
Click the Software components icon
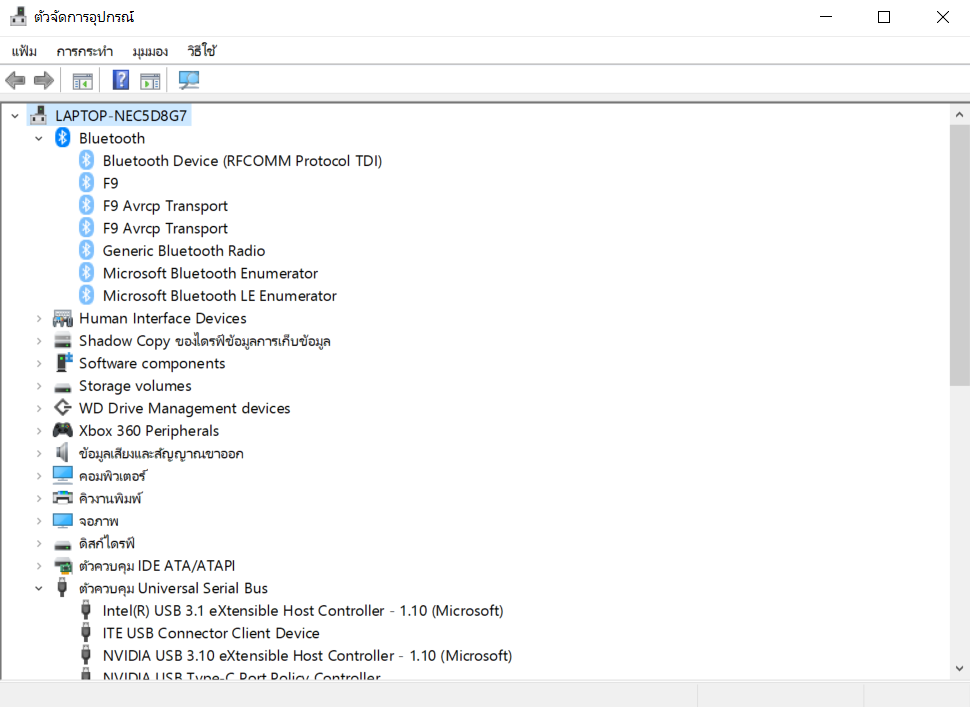tap(62, 363)
